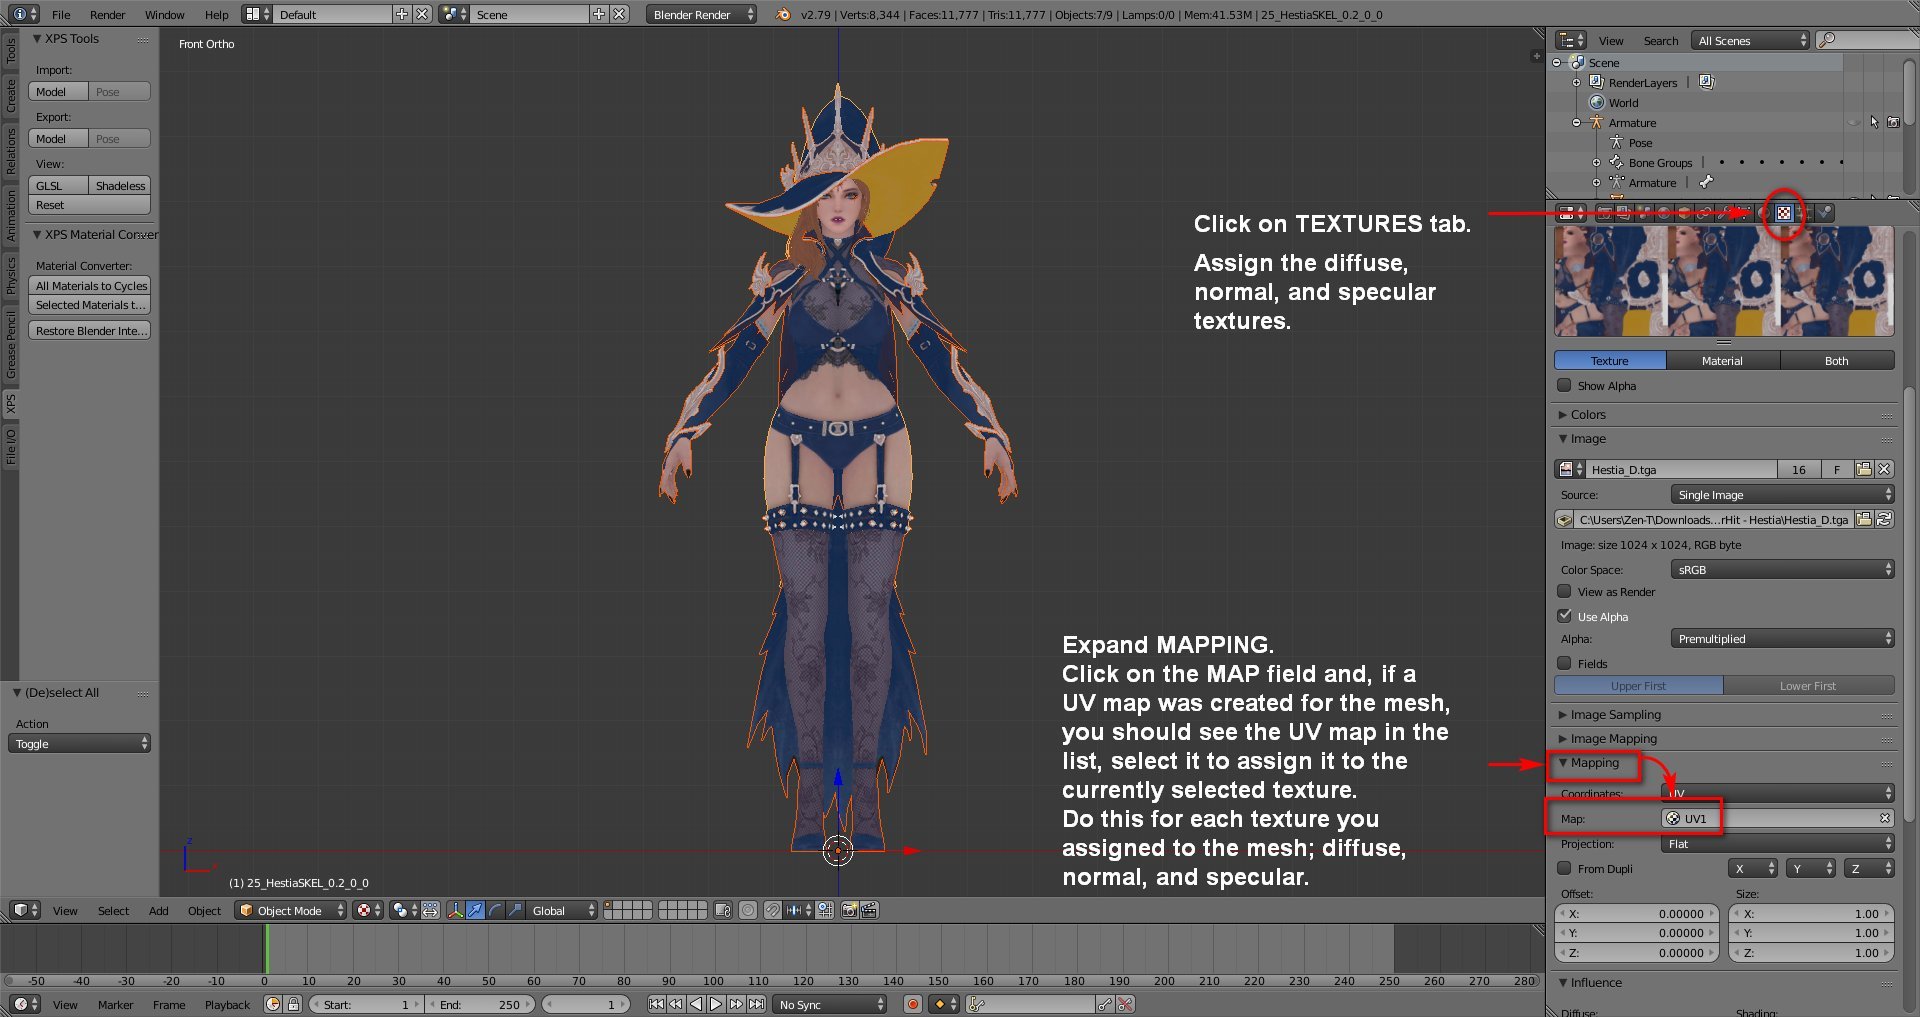Open the Window menu
This screenshot has width=1920, height=1017.
(164, 14)
